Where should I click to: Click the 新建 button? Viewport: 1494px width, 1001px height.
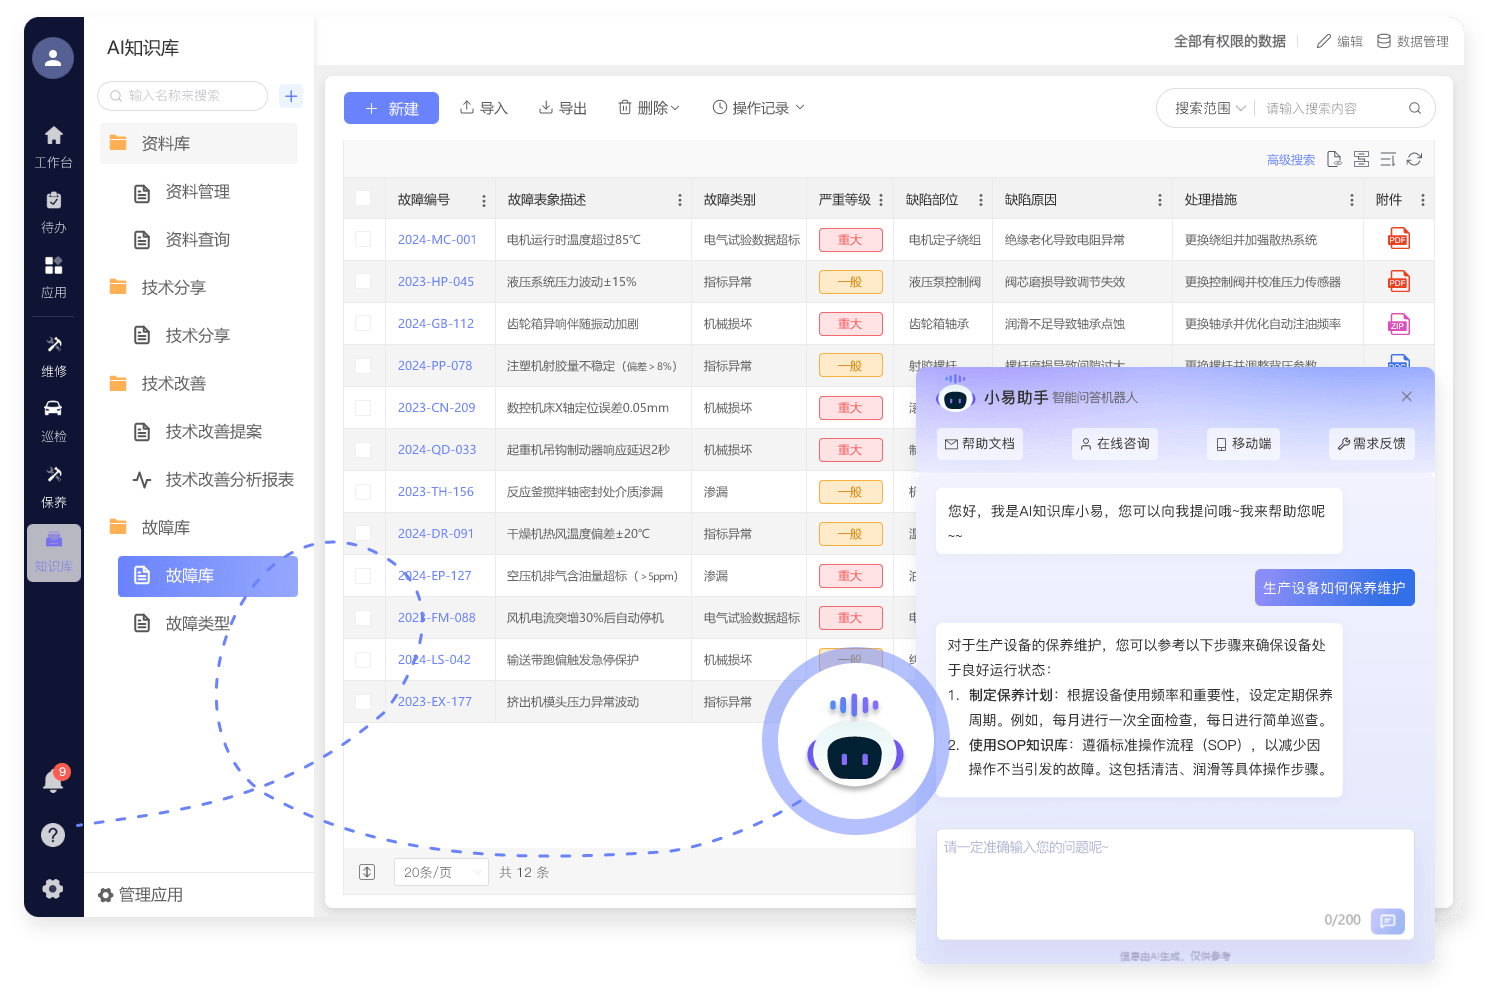click(391, 108)
